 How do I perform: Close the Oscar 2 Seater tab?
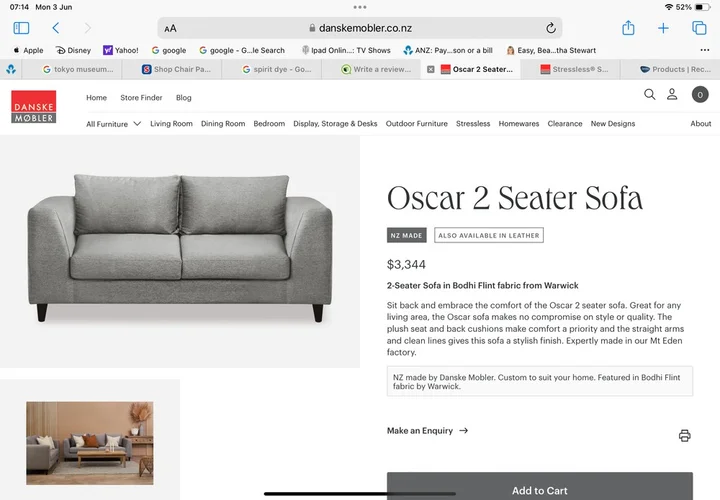click(430, 69)
